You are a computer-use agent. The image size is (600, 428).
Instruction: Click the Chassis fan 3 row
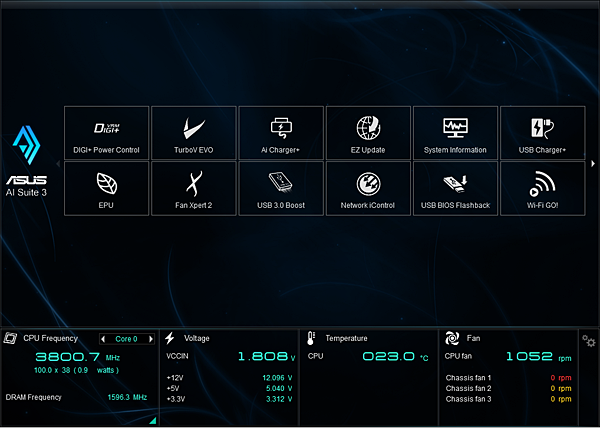click(509, 399)
